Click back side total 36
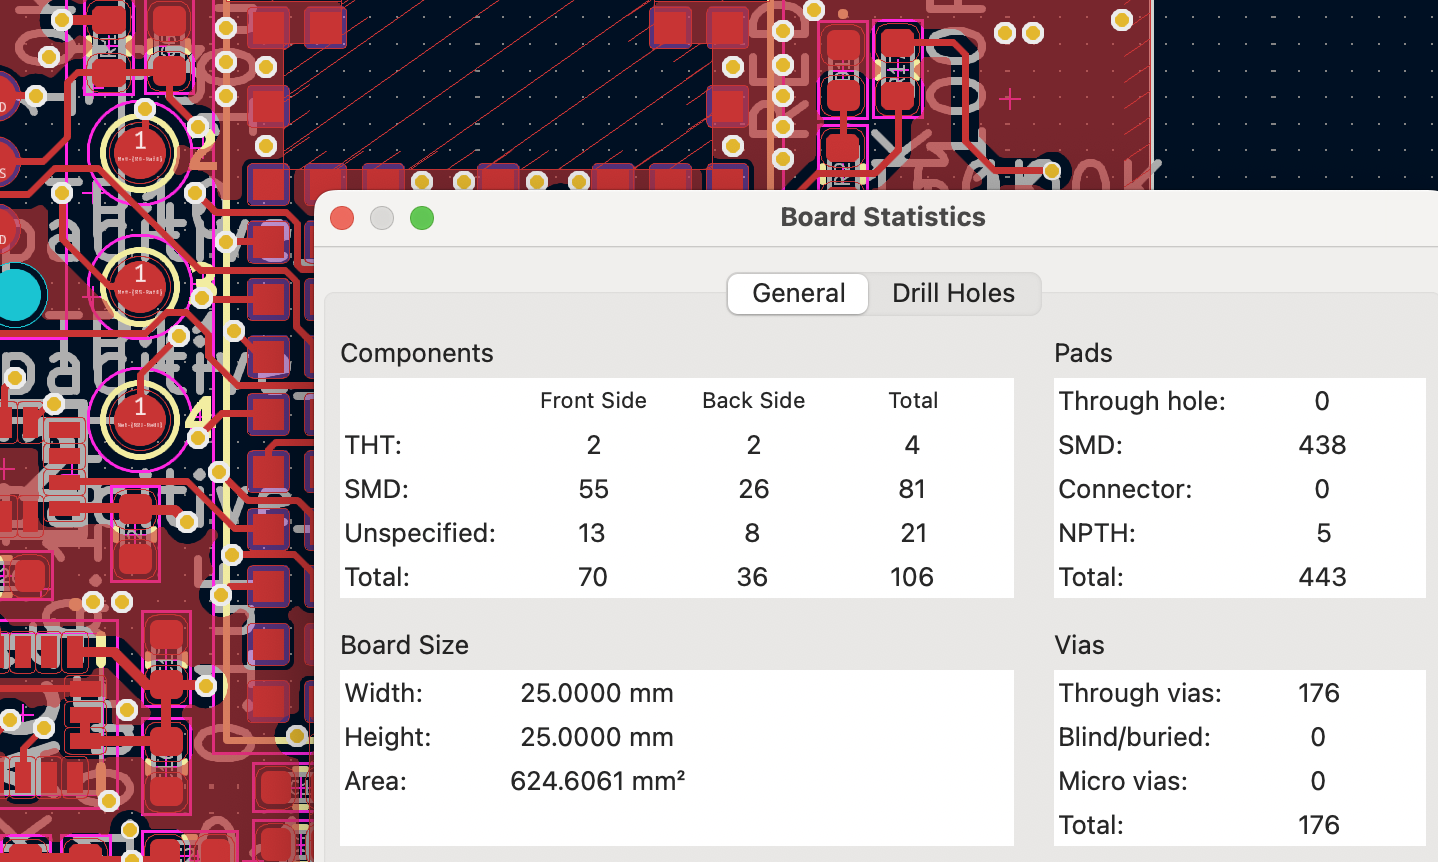The height and width of the screenshot is (862, 1438). coord(752,577)
